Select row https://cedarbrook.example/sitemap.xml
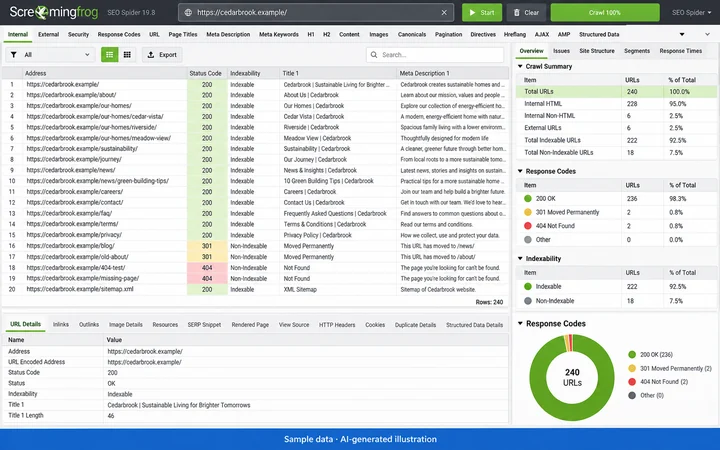720x450 pixels. click(x=255, y=289)
